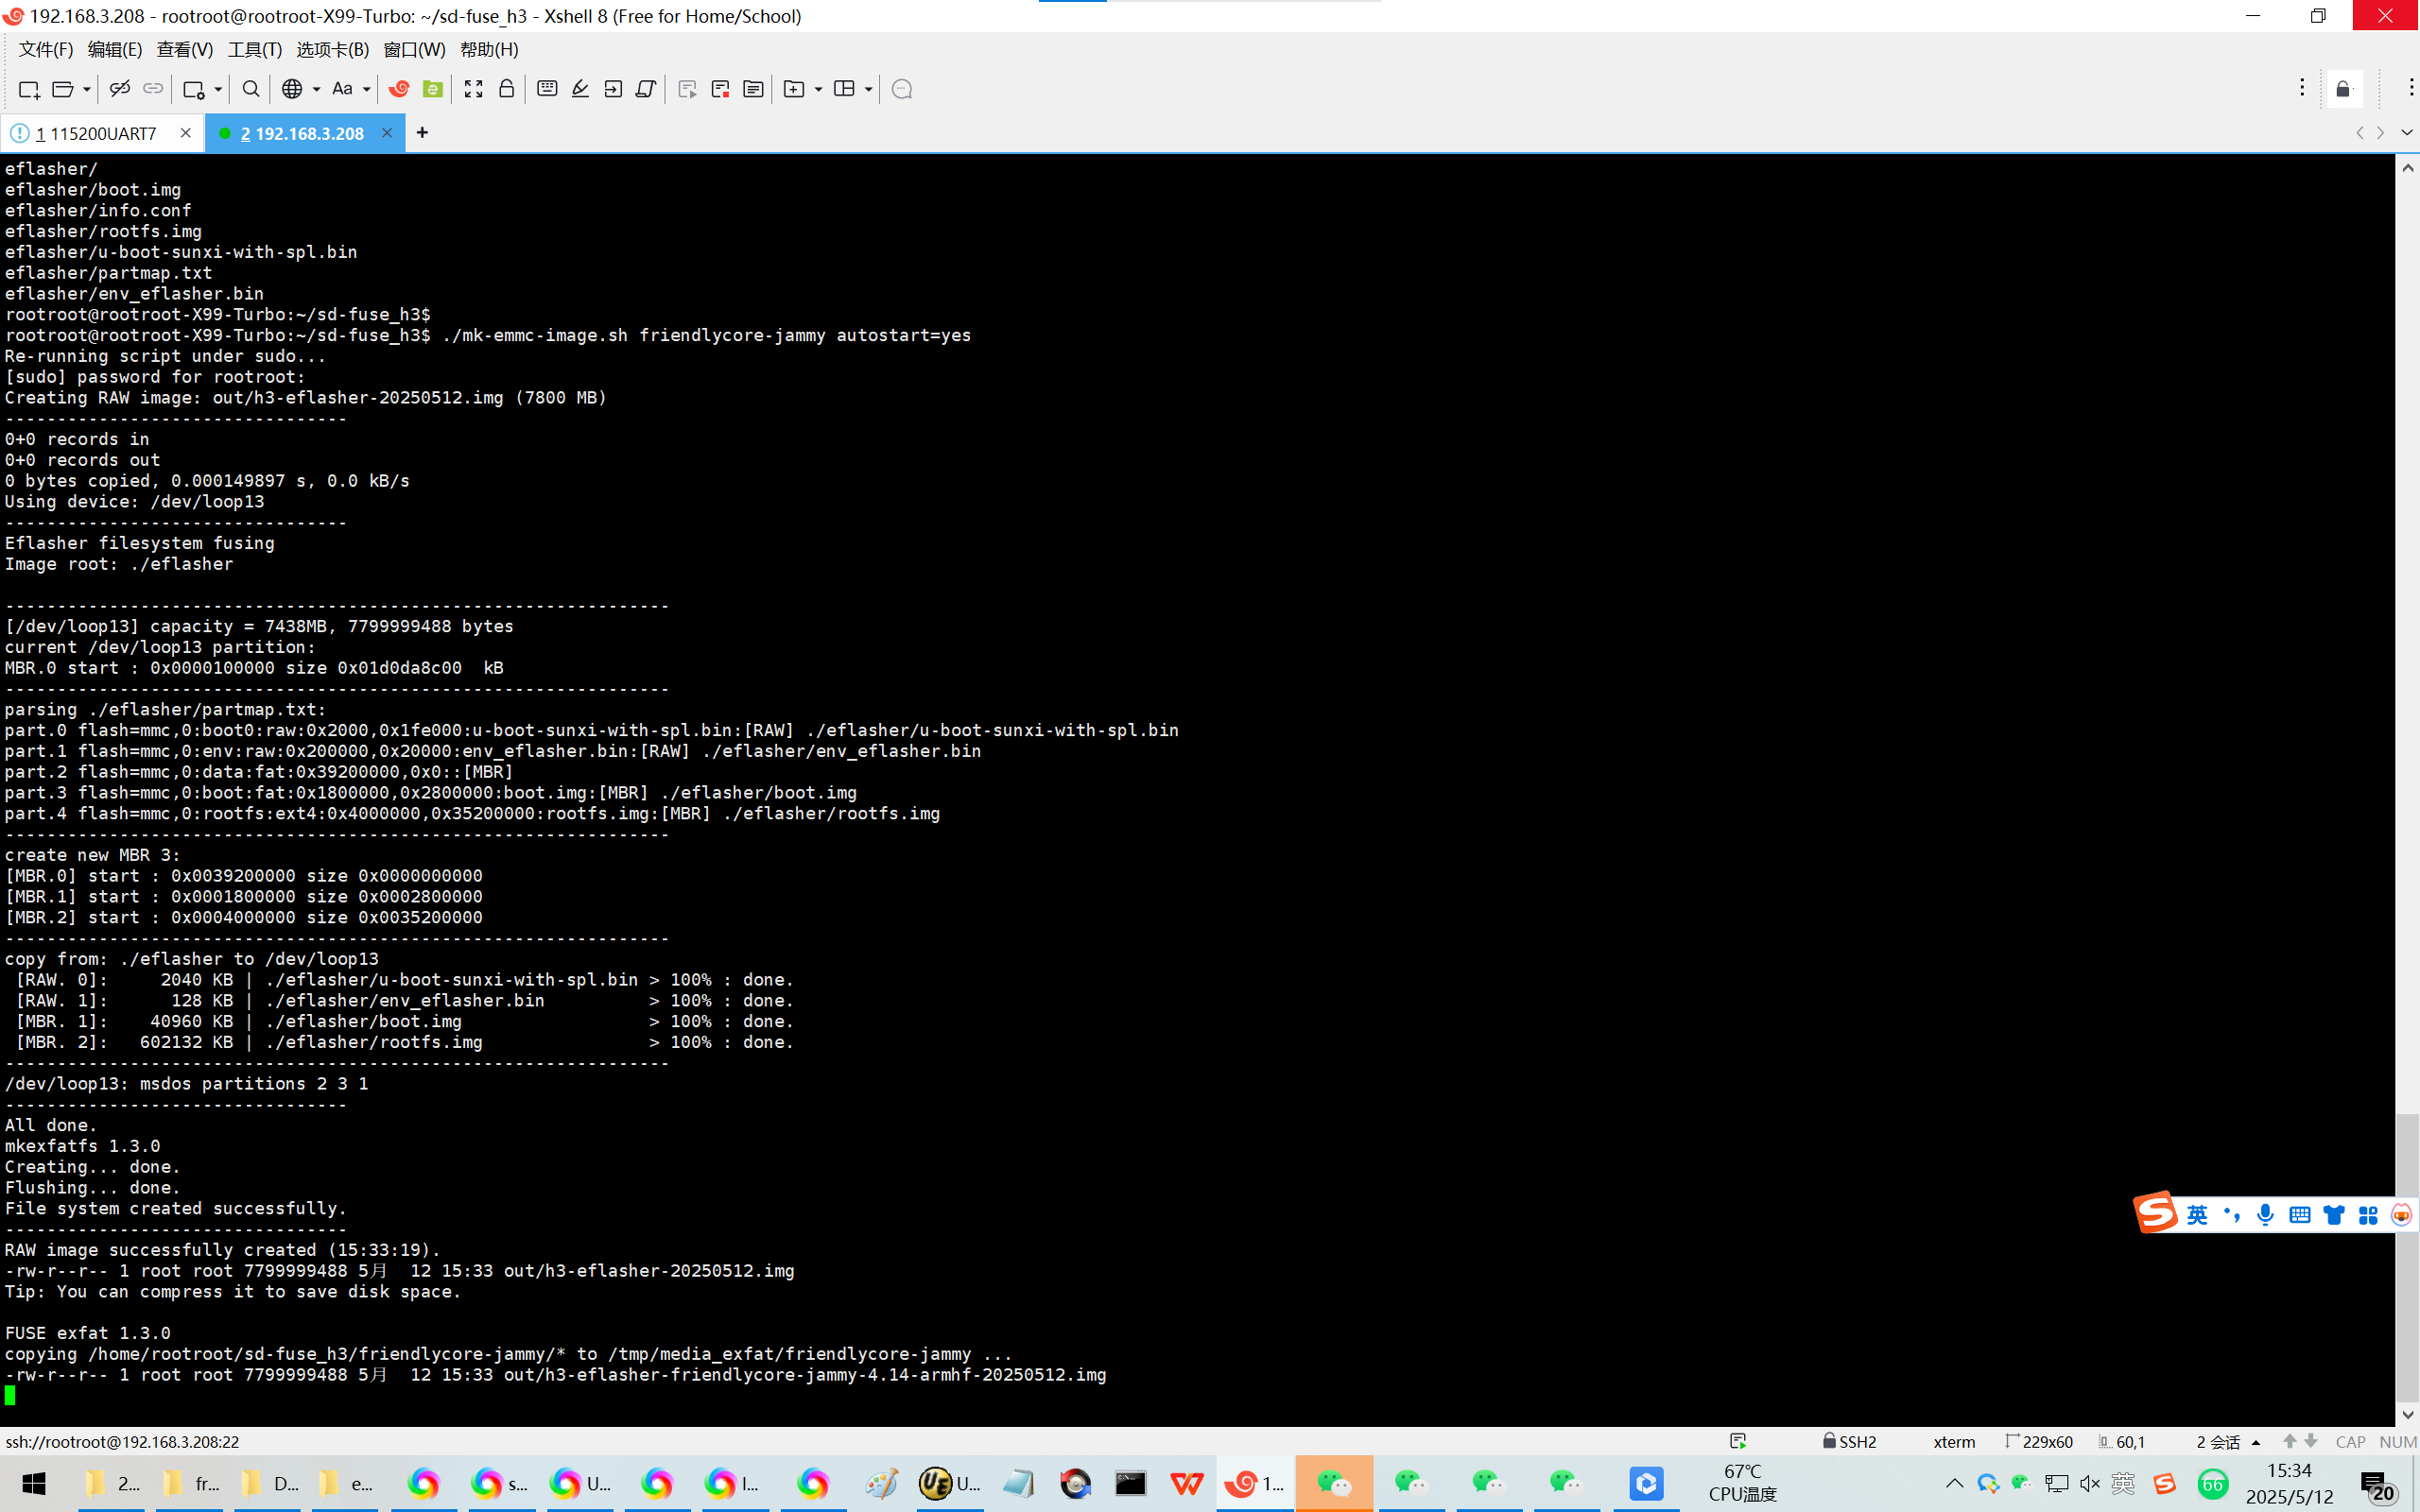The image size is (2420, 1512).
Task: Toggle CAP indicator in status bar
Action: tap(2349, 1441)
